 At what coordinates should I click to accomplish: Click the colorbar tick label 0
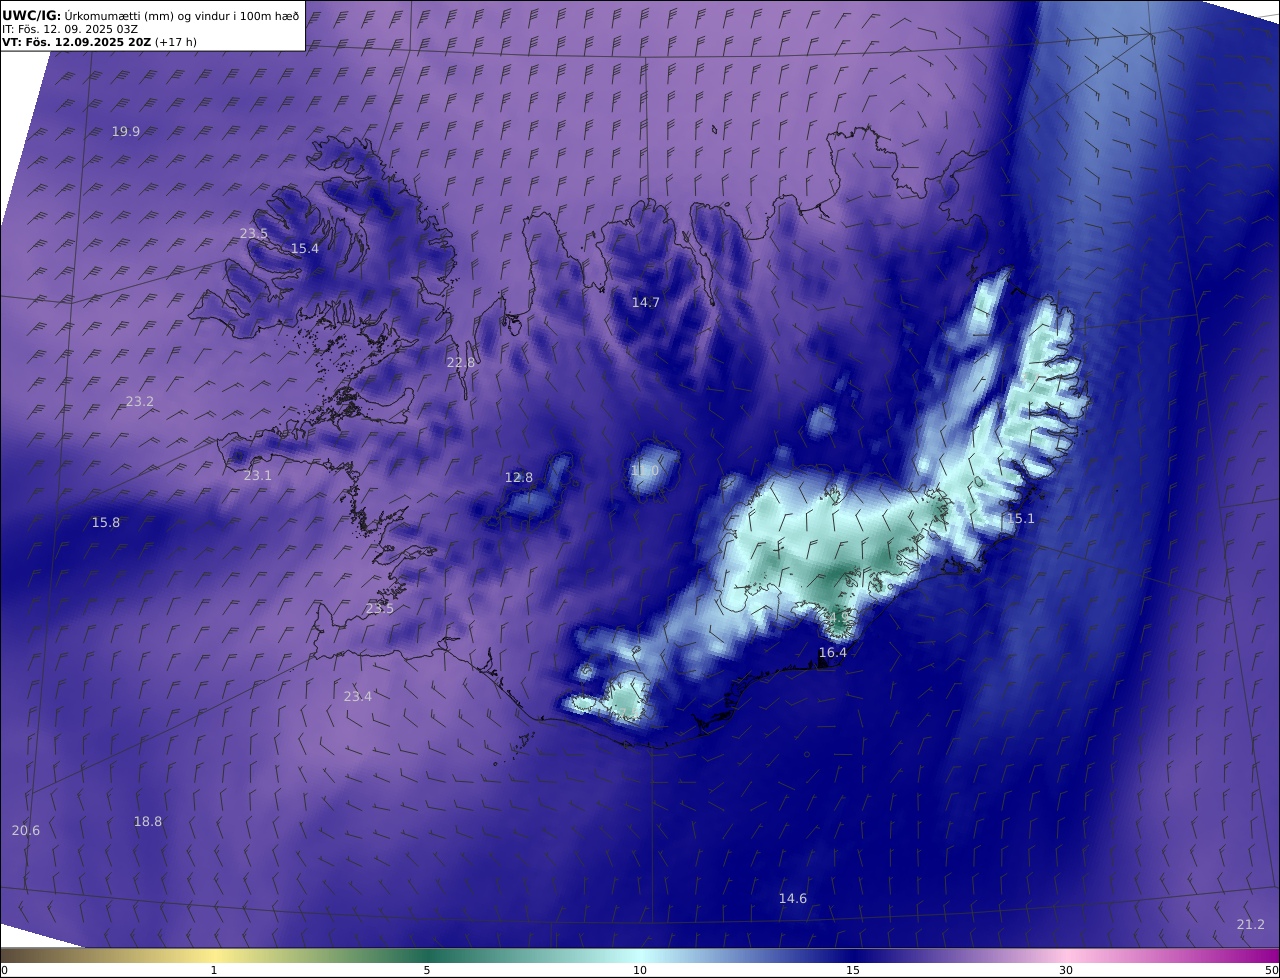4,970
